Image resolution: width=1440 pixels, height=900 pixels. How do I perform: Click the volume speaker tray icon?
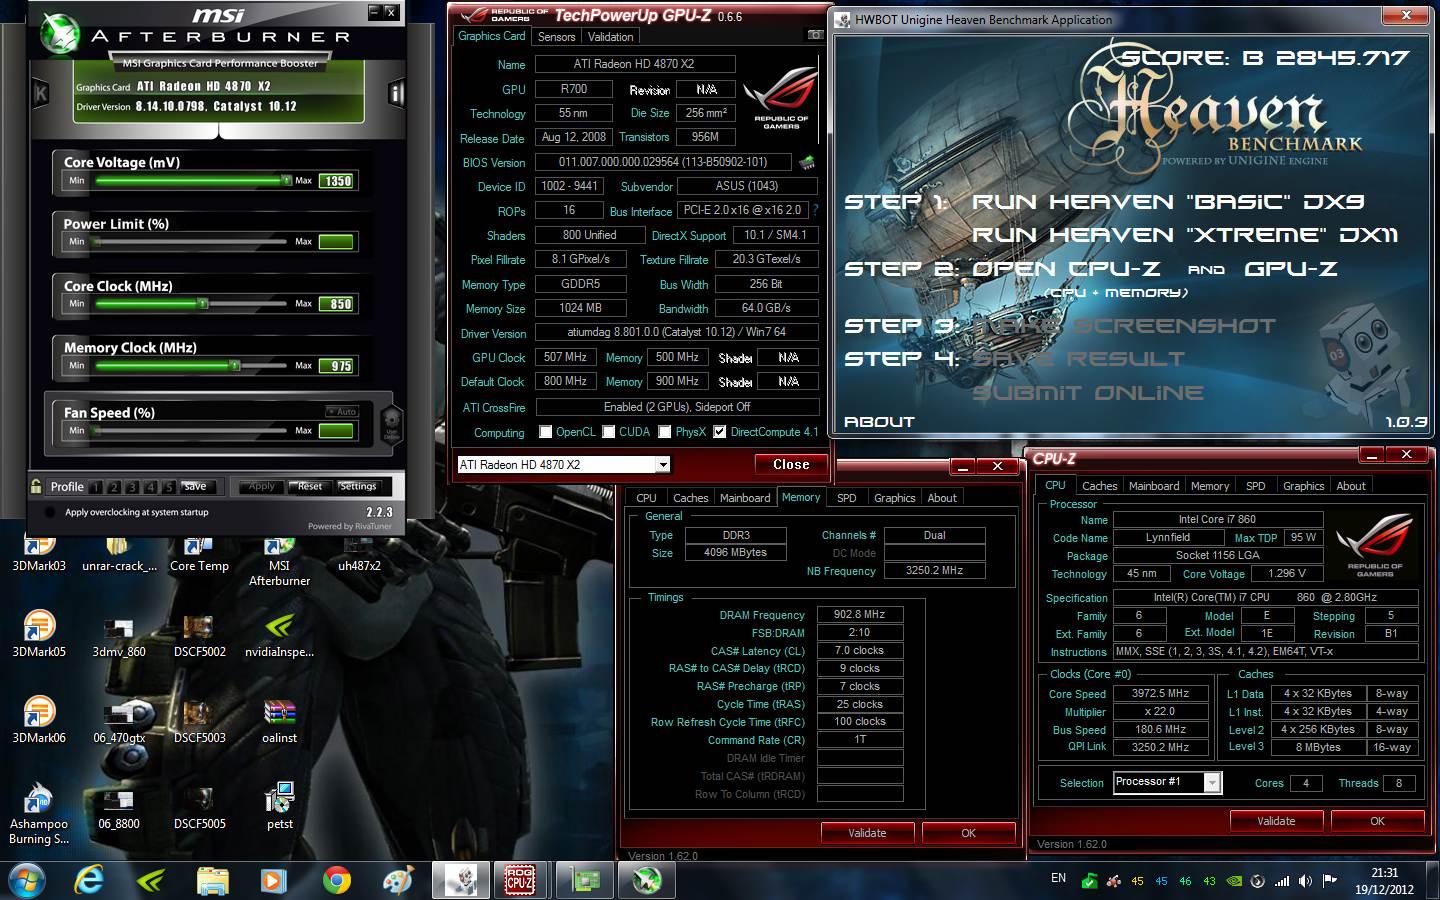tap(1305, 881)
